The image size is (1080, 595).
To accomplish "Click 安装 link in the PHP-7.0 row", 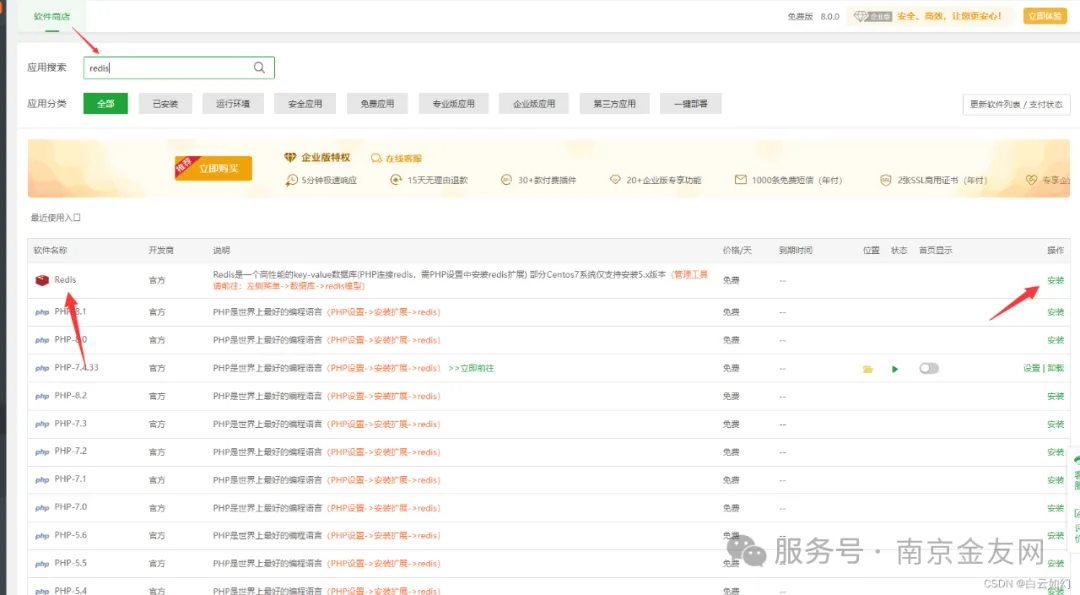I will [1055, 508].
